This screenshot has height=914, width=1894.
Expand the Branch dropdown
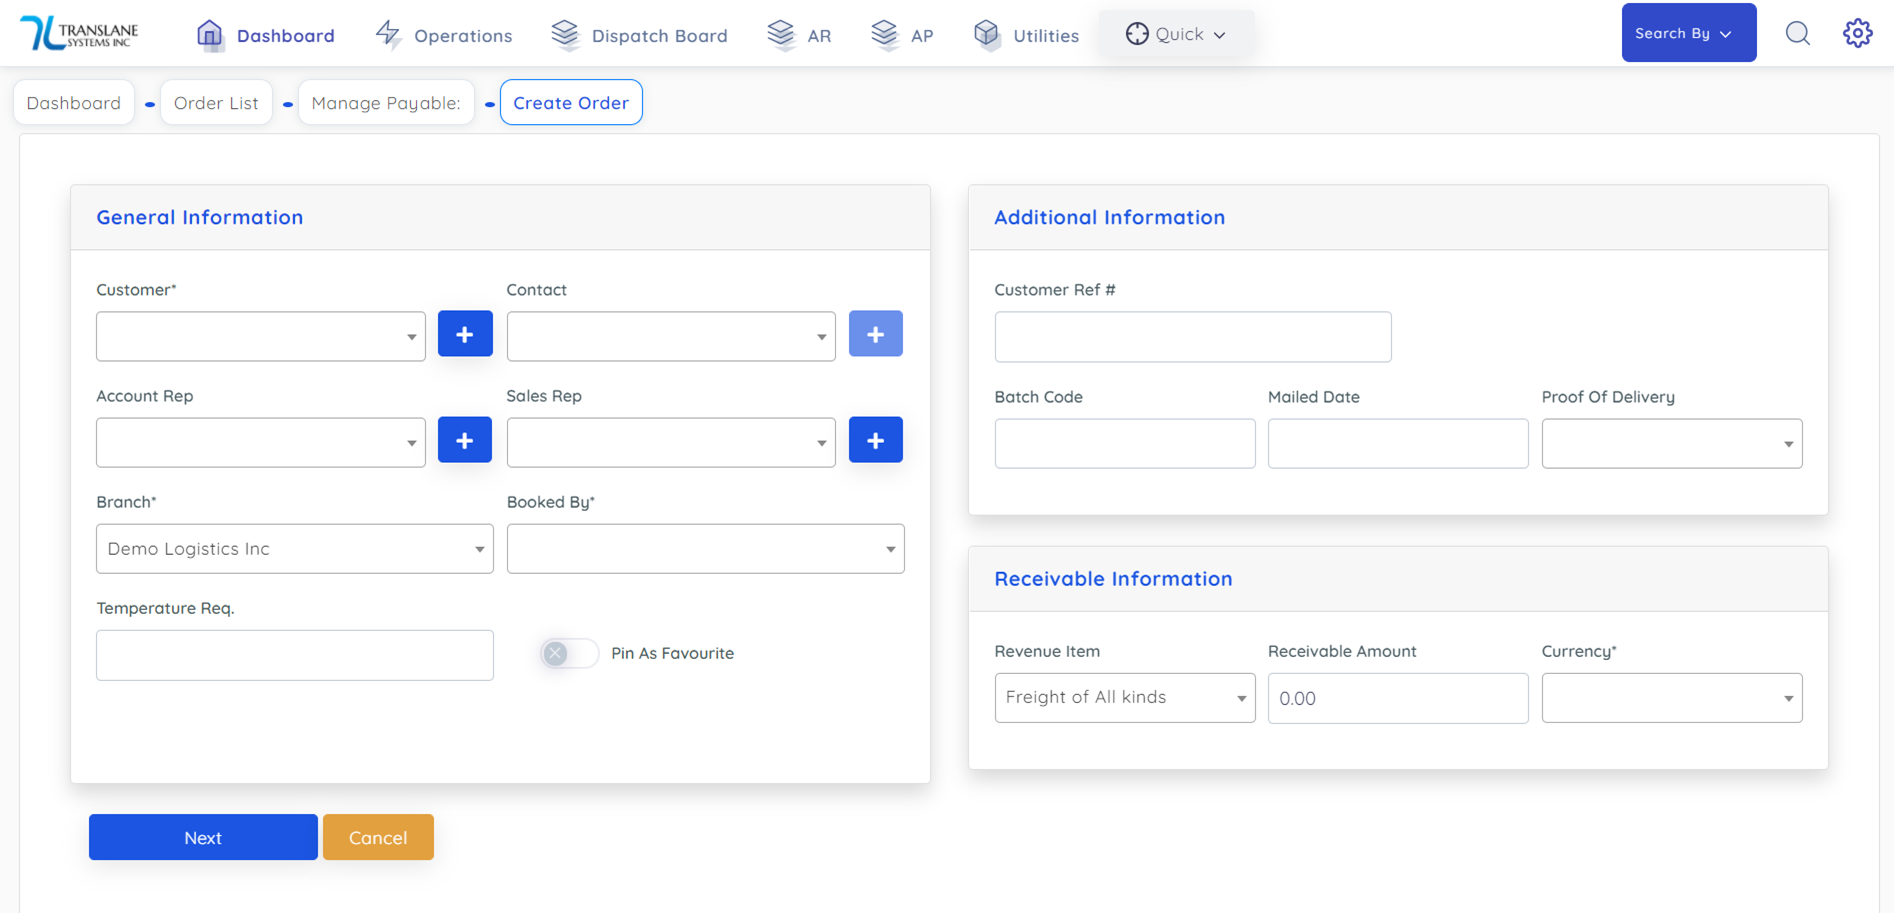[294, 549]
